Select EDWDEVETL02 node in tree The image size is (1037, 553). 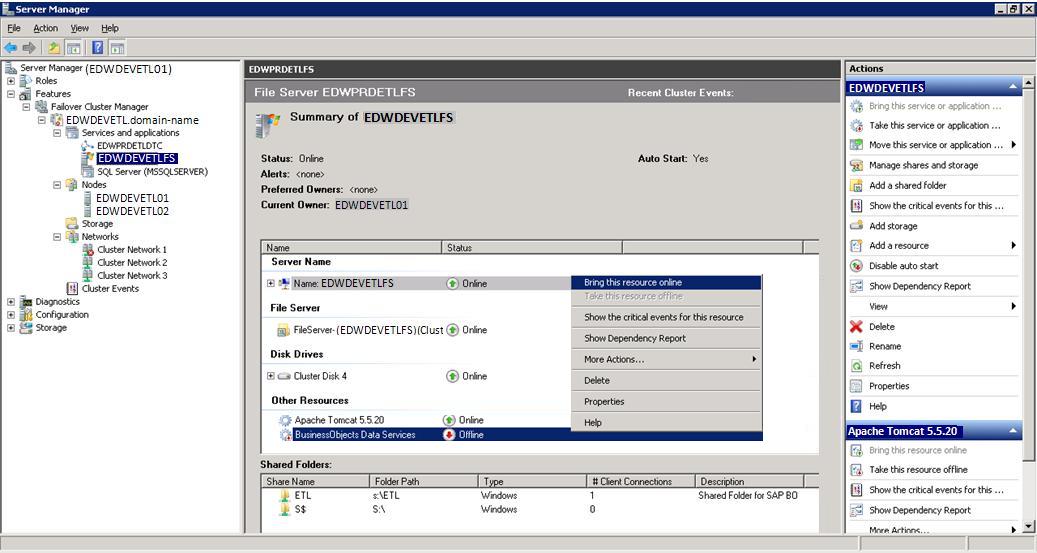[132, 211]
